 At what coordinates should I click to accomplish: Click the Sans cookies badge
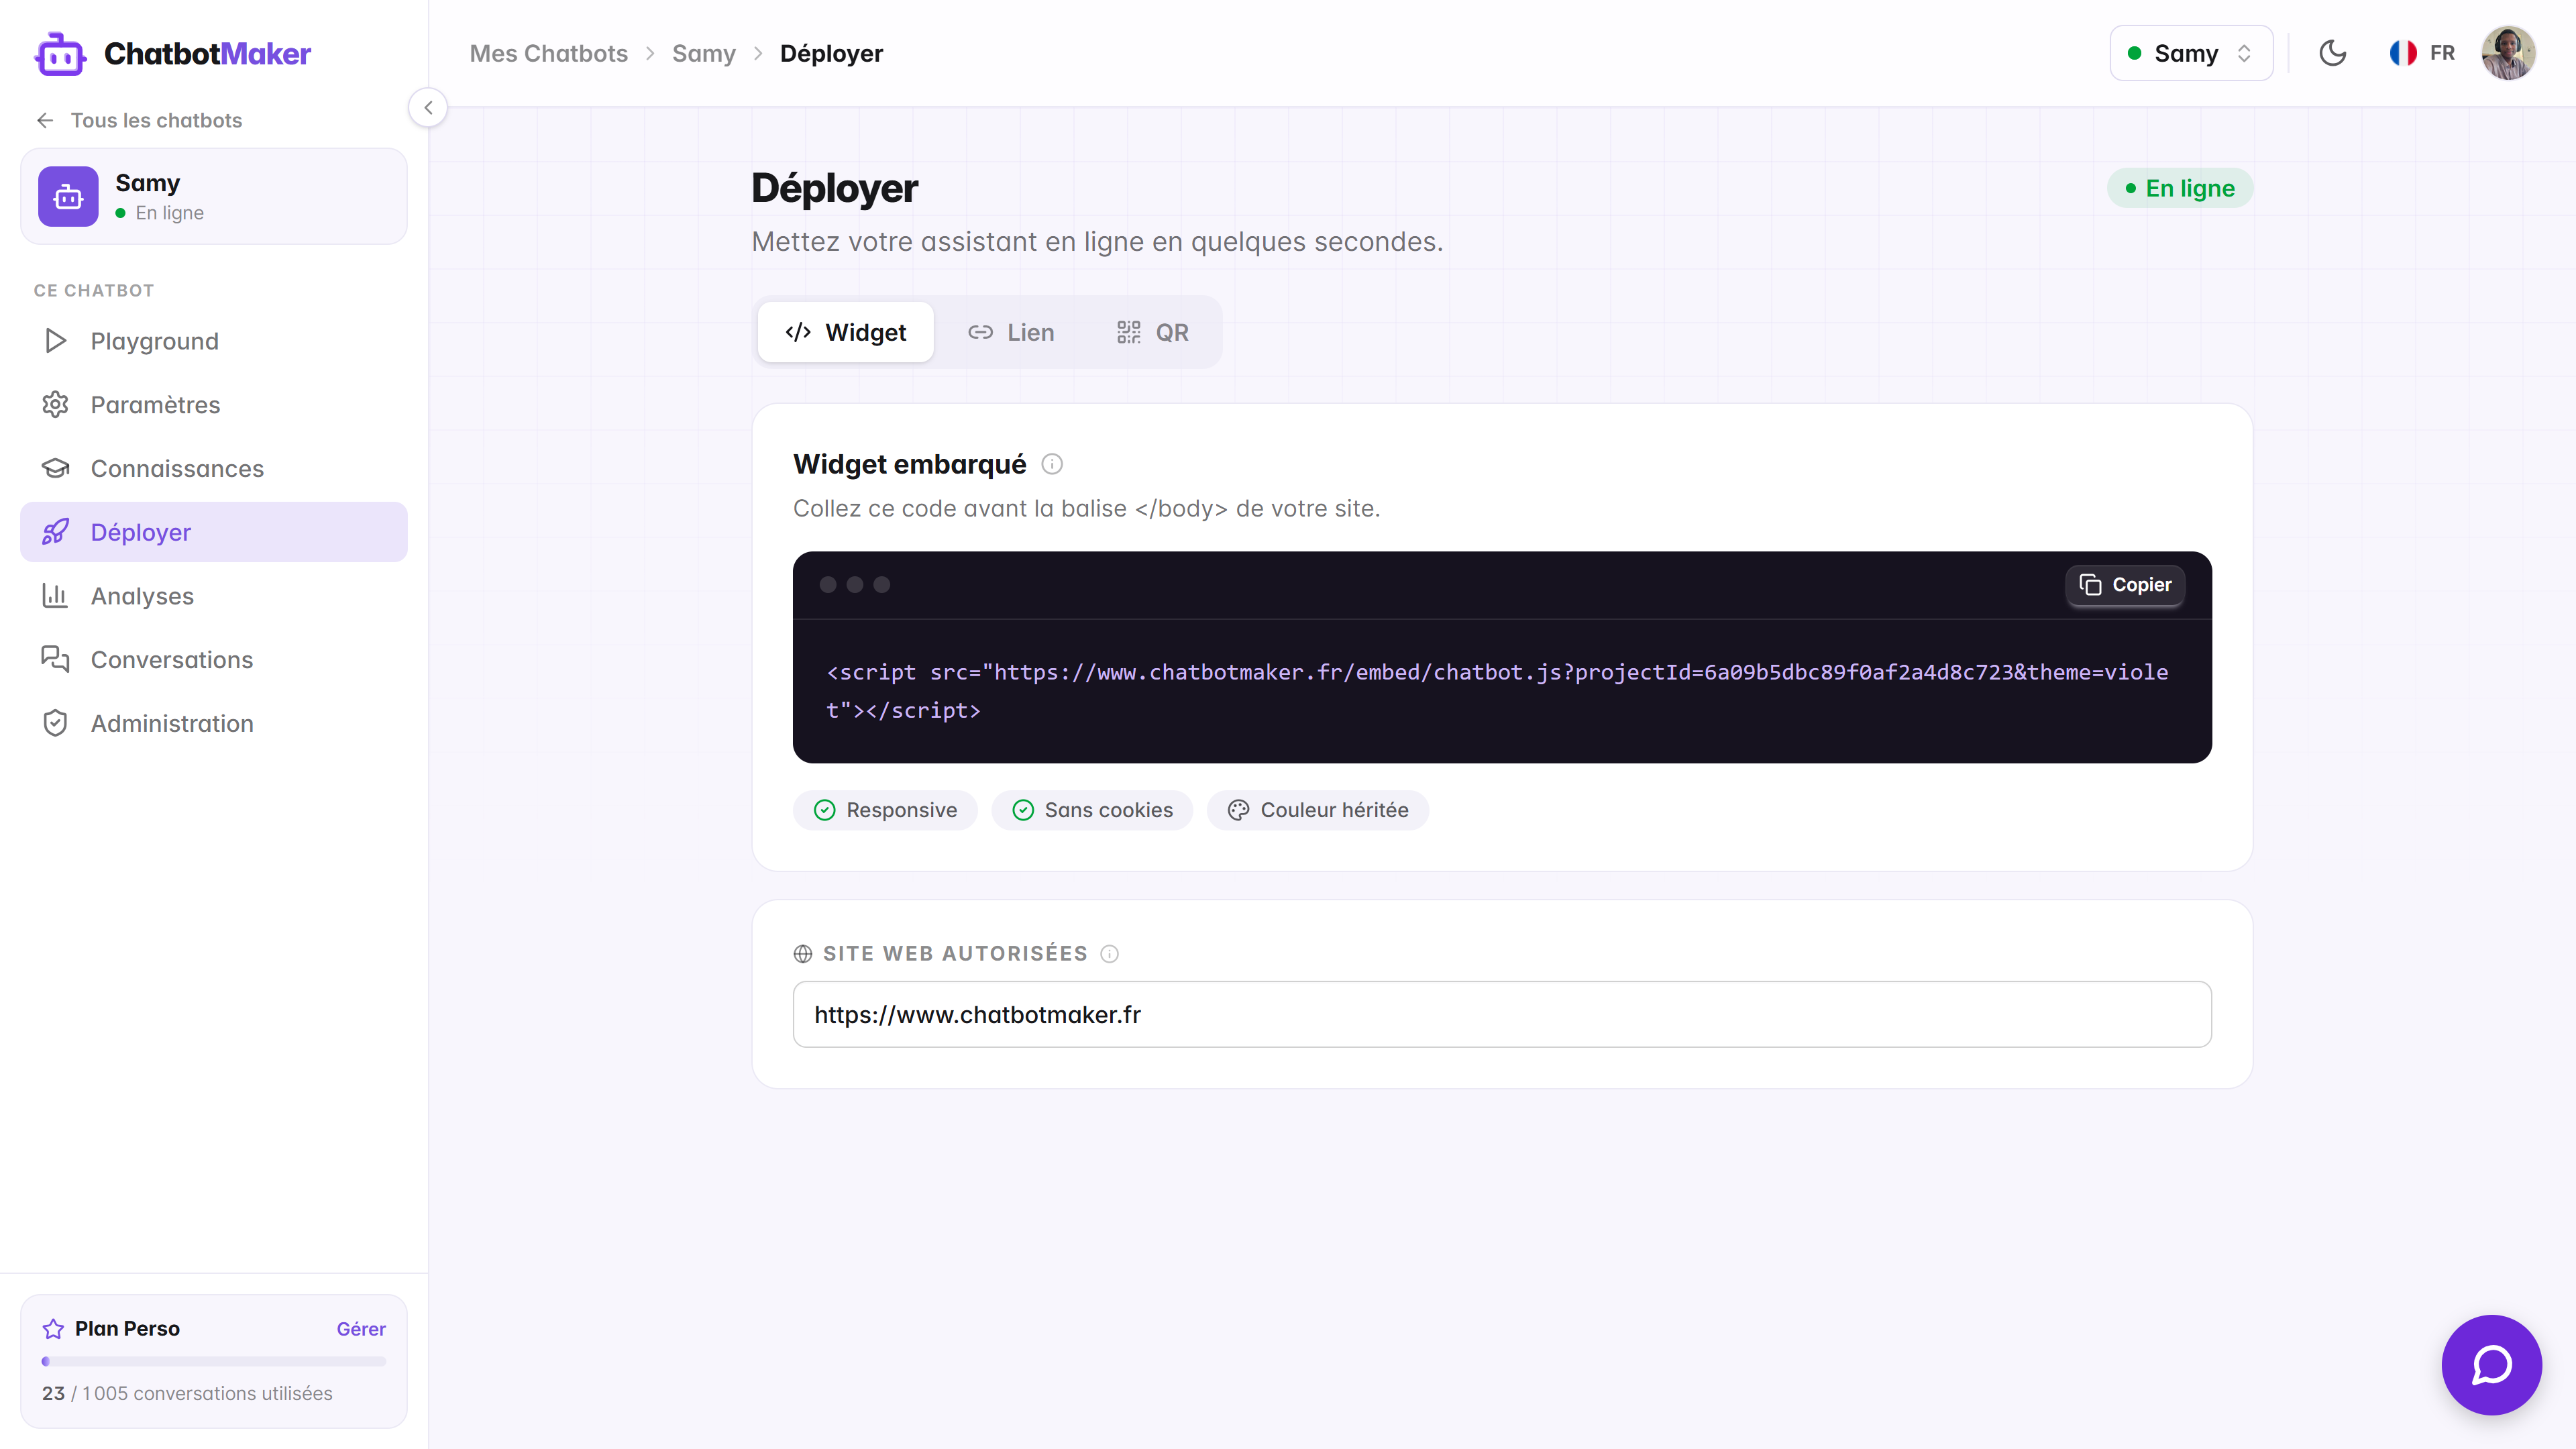click(x=1092, y=810)
